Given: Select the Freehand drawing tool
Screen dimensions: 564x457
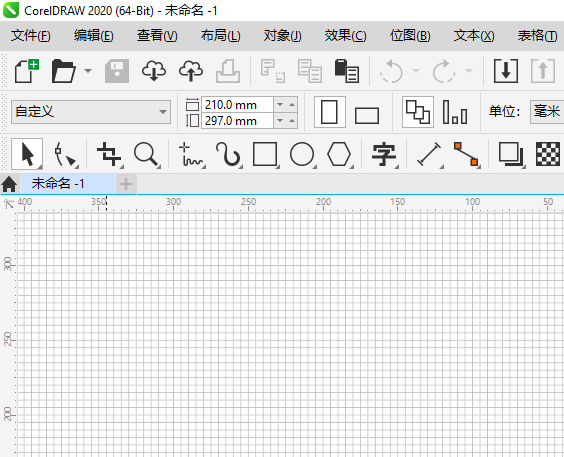Looking at the screenshot, I should 191,154.
